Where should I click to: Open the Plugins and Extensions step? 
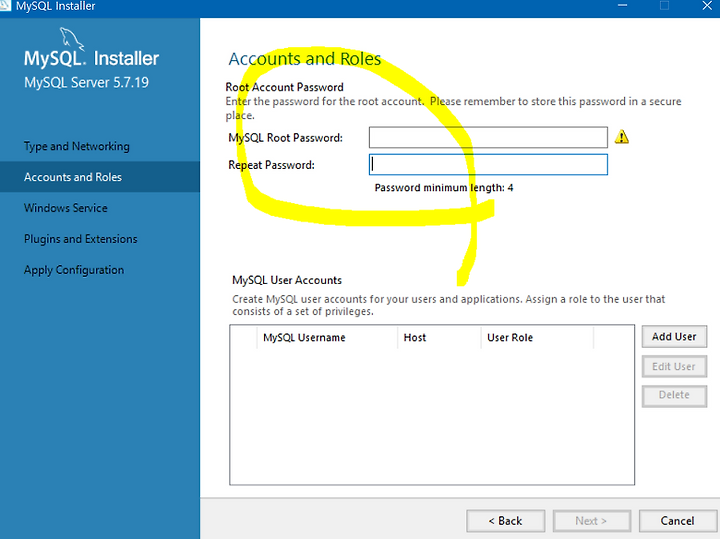click(81, 239)
